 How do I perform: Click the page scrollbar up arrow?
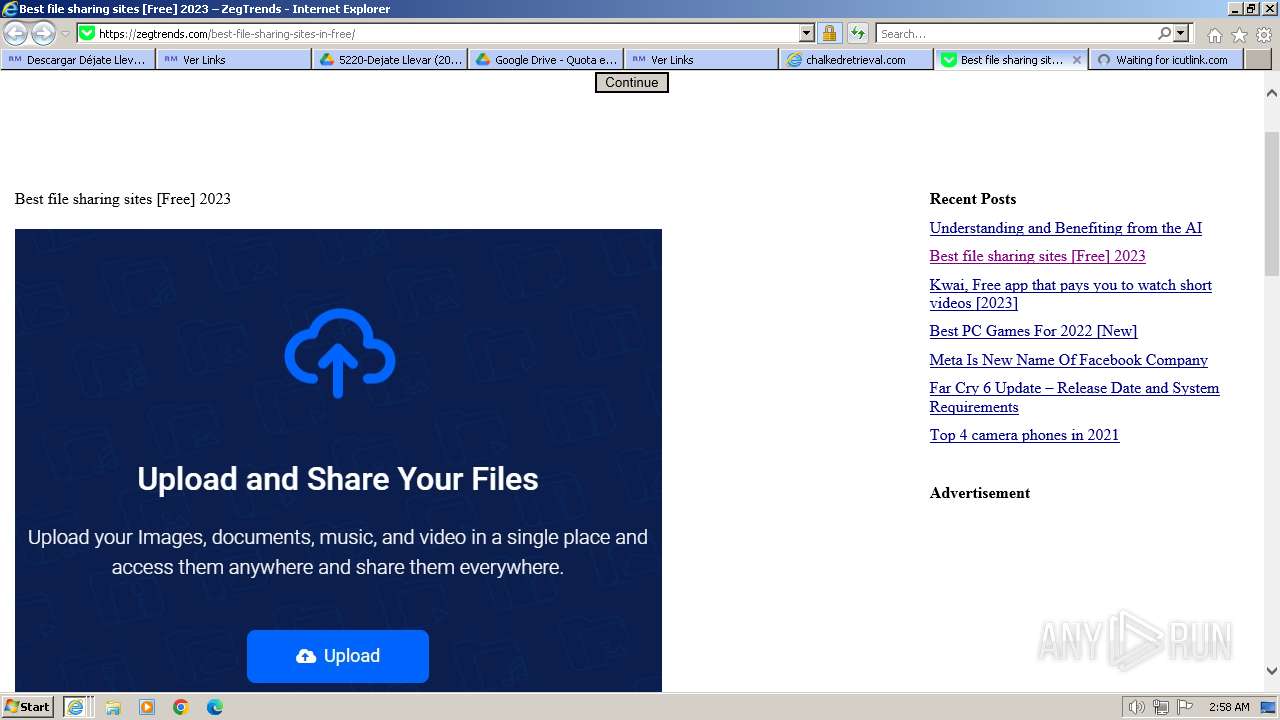[1272, 93]
